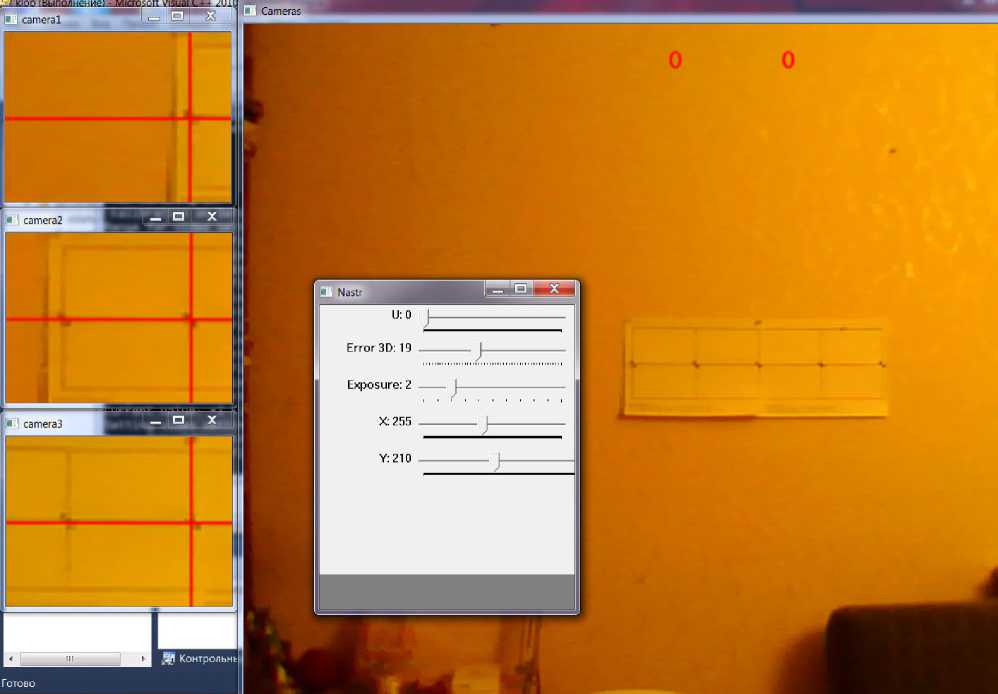Image resolution: width=998 pixels, height=694 pixels.
Task: Minimize the camera3 window
Action: (155, 424)
